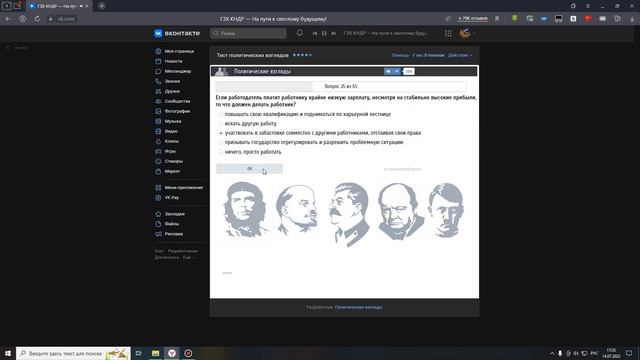Screen dimensions: 640x360
Task: Select 'искать другую работу' answer
Action: pos(220,124)
